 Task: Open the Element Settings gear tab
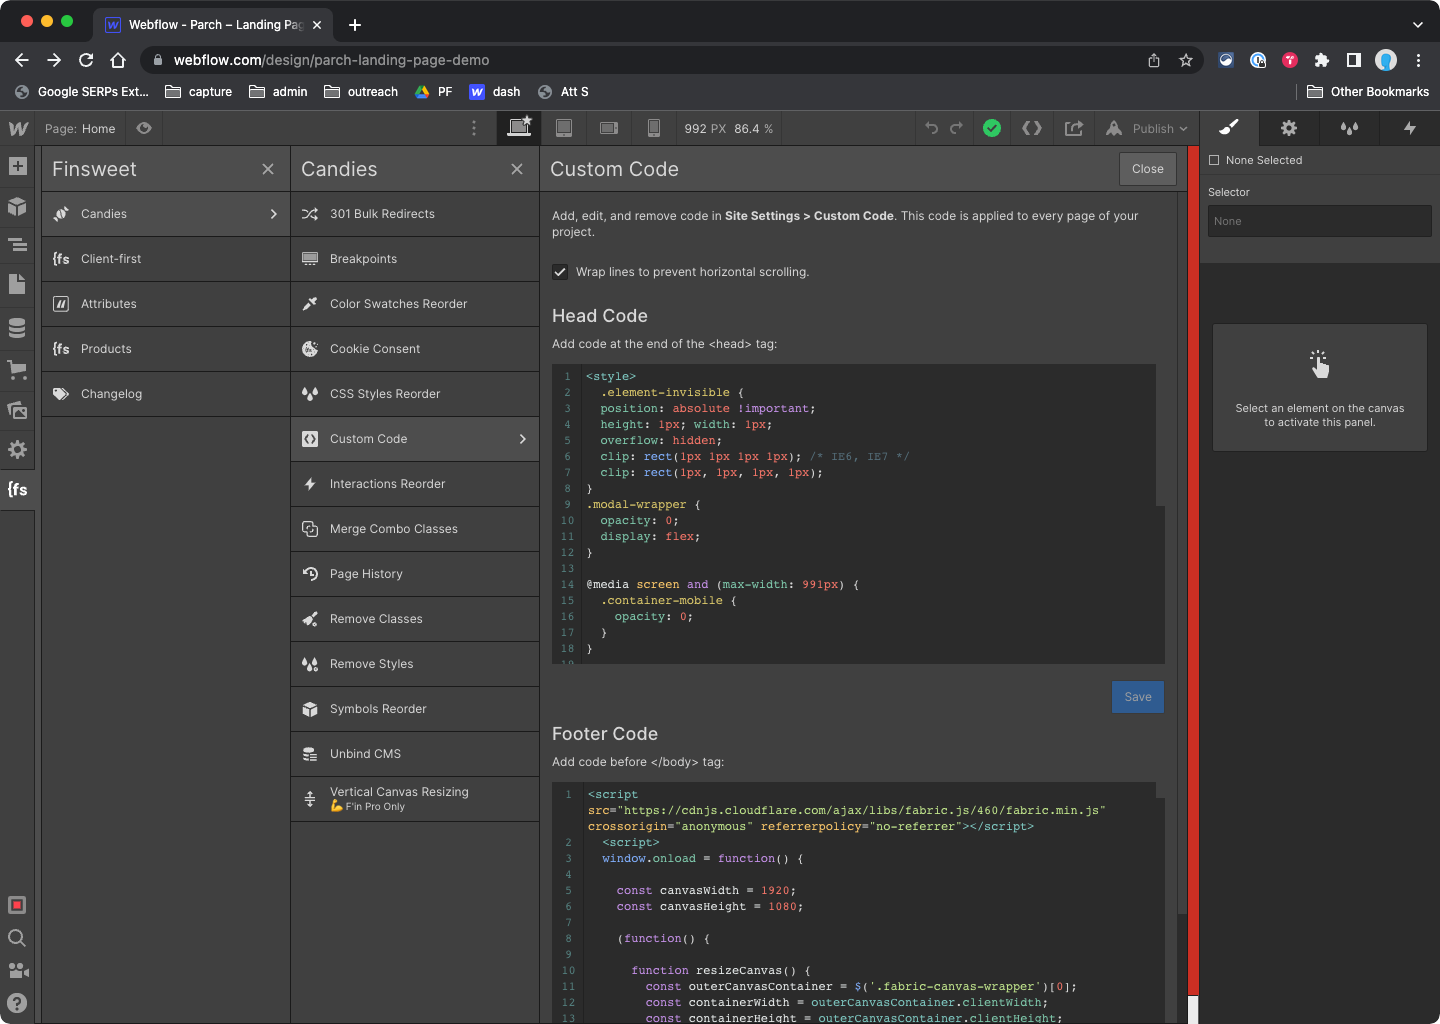point(1289,128)
